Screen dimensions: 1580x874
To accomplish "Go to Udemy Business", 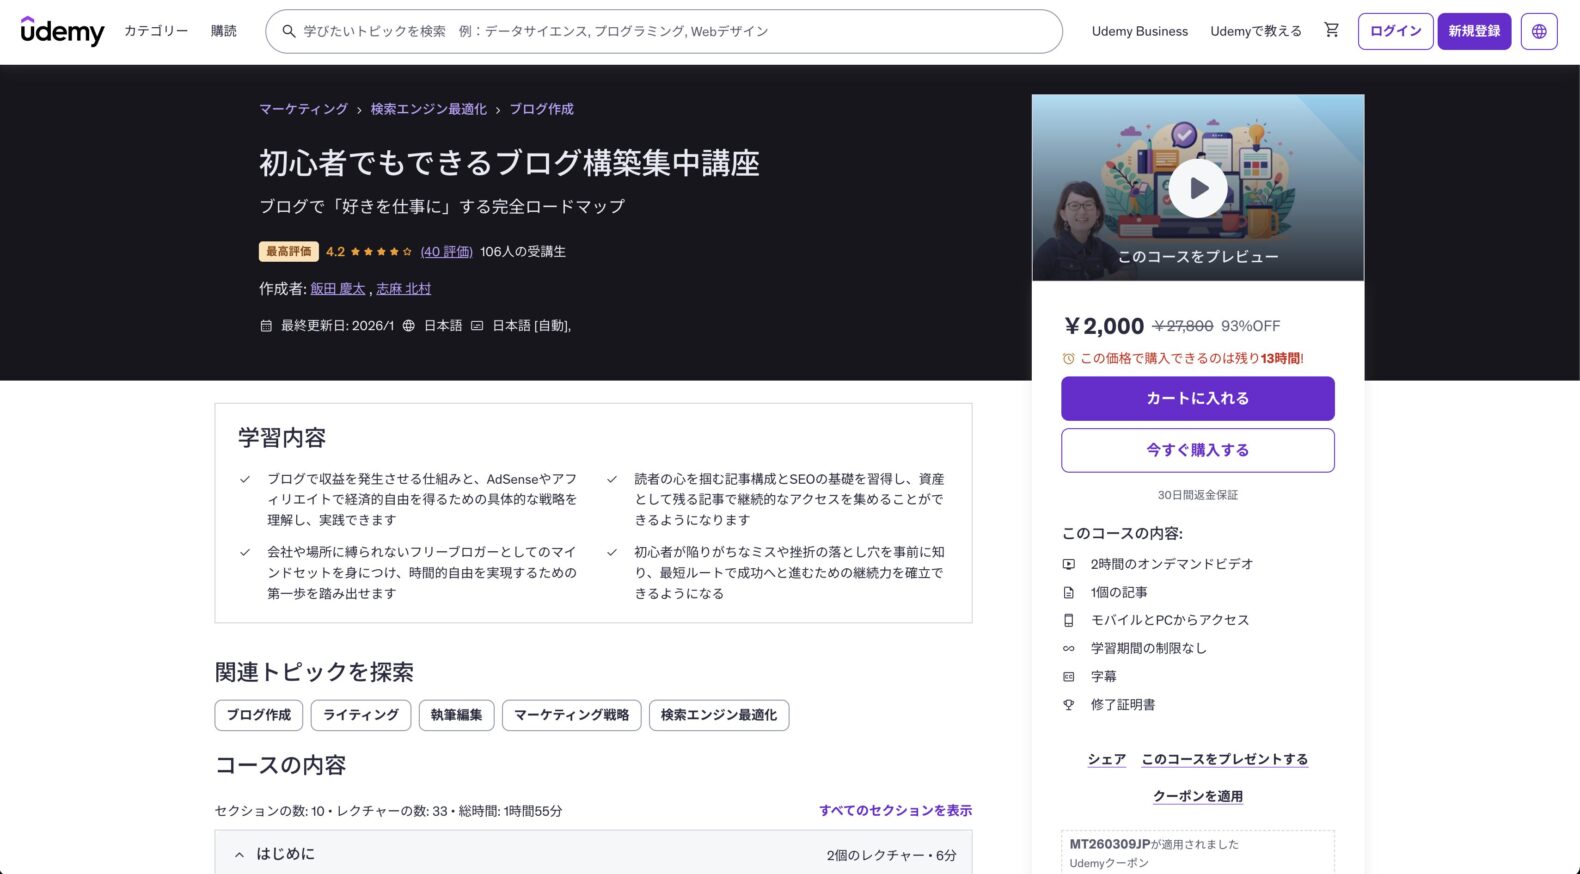I will tap(1139, 32).
